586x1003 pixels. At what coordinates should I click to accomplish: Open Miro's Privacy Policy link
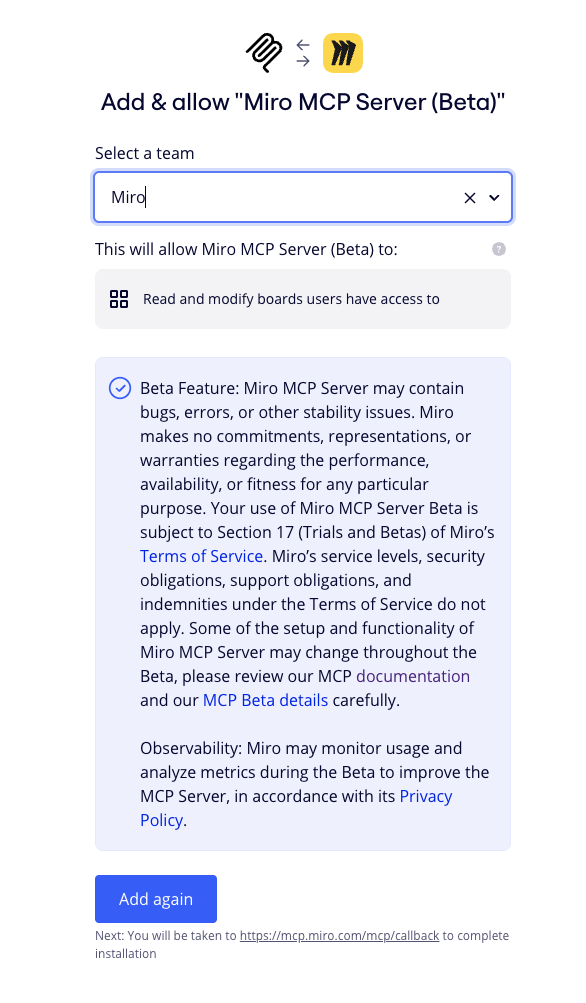(x=426, y=796)
